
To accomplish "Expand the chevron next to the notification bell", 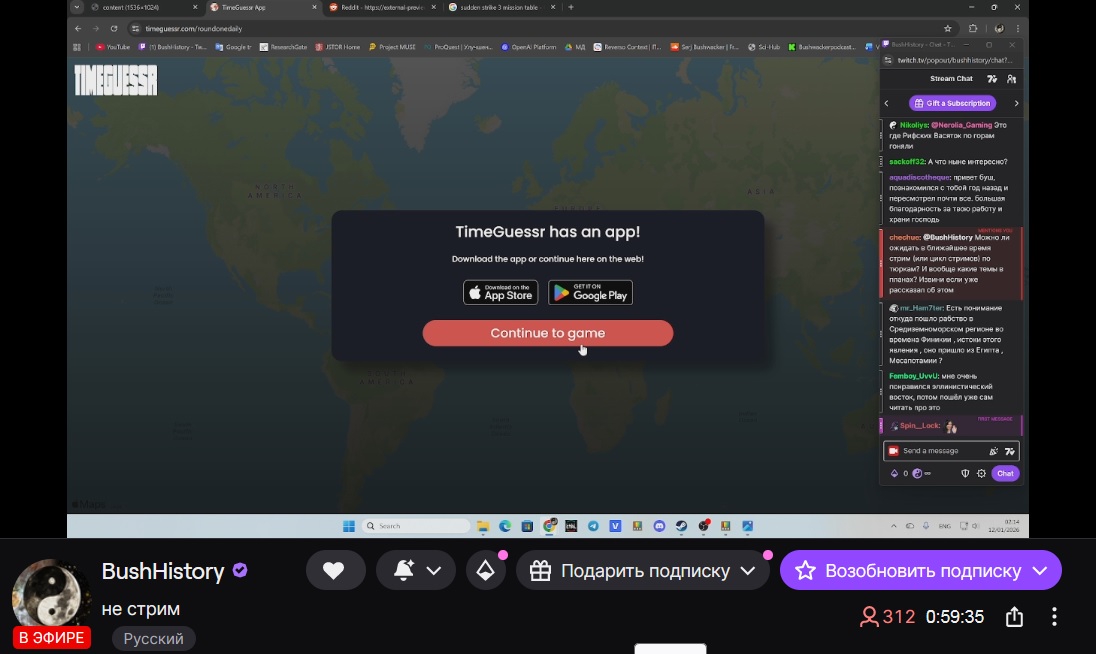I will click(434, 570).
